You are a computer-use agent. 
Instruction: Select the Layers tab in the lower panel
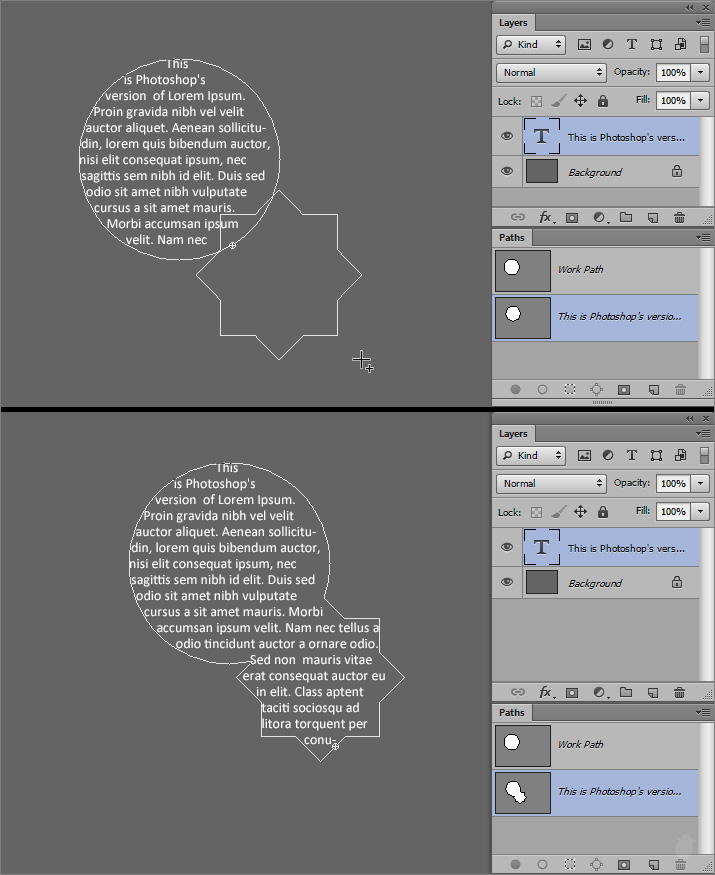513,434
